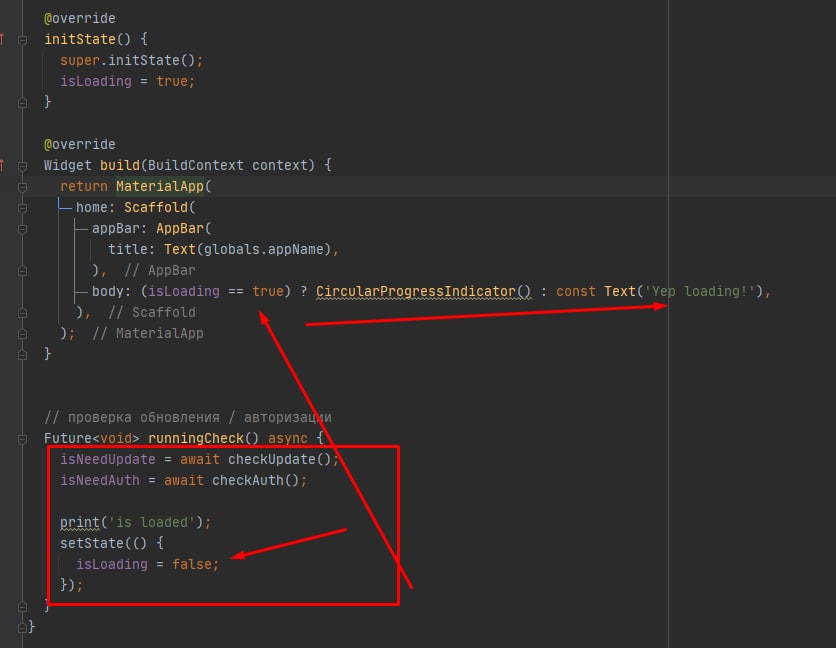This screenshot has width=836, height=648.
Task: Collapse the Widget build method fold marker
Action: tap(22, 166)
